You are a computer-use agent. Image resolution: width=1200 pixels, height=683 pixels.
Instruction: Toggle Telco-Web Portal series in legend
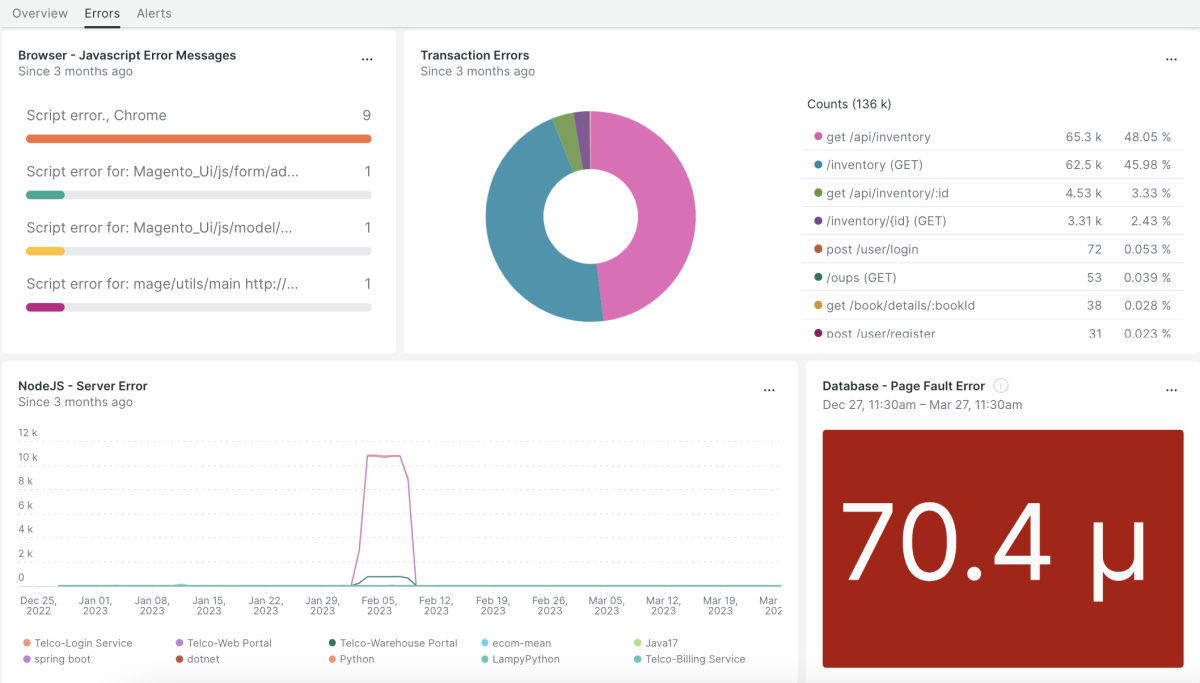coord(229,643)
